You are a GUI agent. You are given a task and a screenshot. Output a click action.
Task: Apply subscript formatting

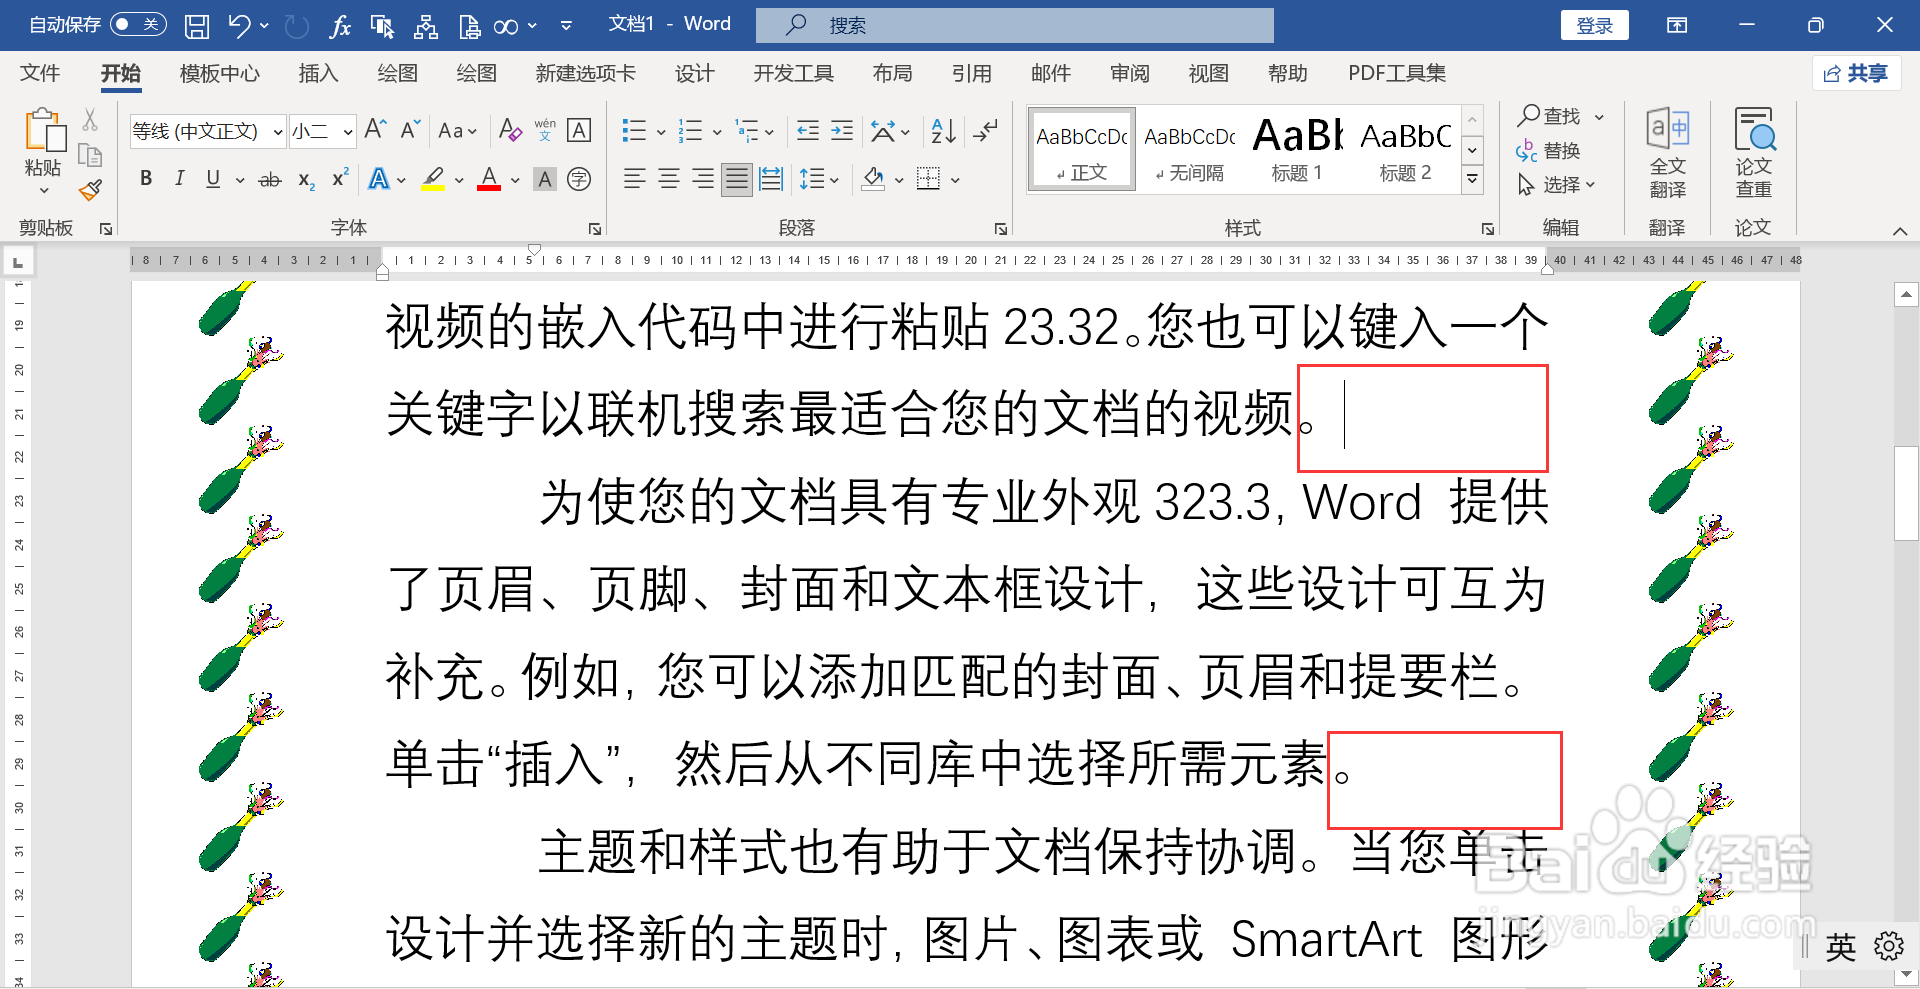click(307, 180)
